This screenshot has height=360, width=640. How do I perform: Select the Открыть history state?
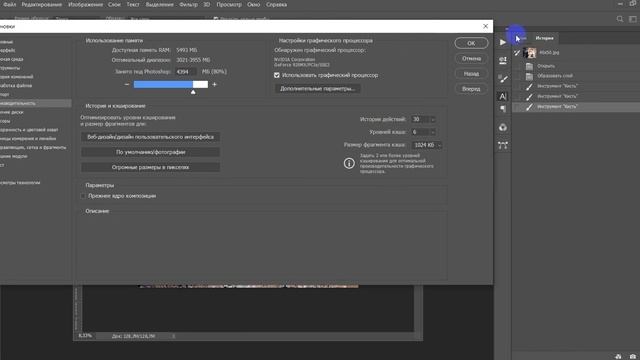pyautogui.click(x=576, y=66)
